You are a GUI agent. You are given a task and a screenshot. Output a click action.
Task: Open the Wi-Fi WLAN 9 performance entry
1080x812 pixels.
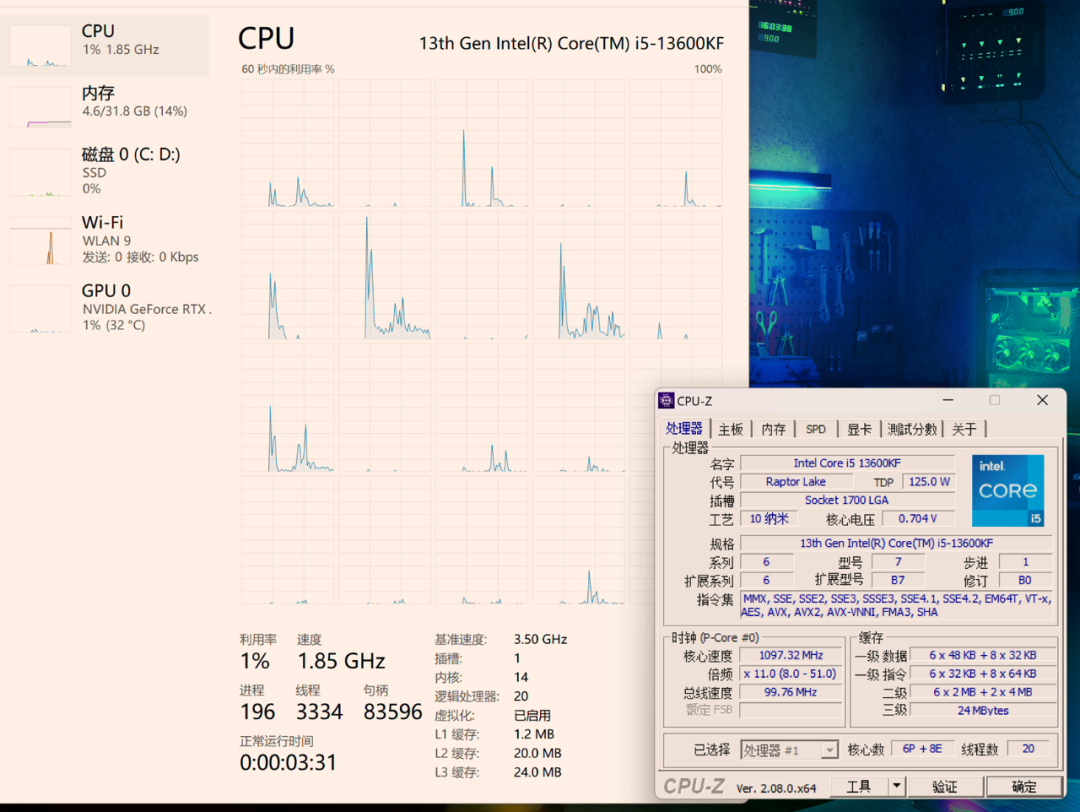pos(105,240)
